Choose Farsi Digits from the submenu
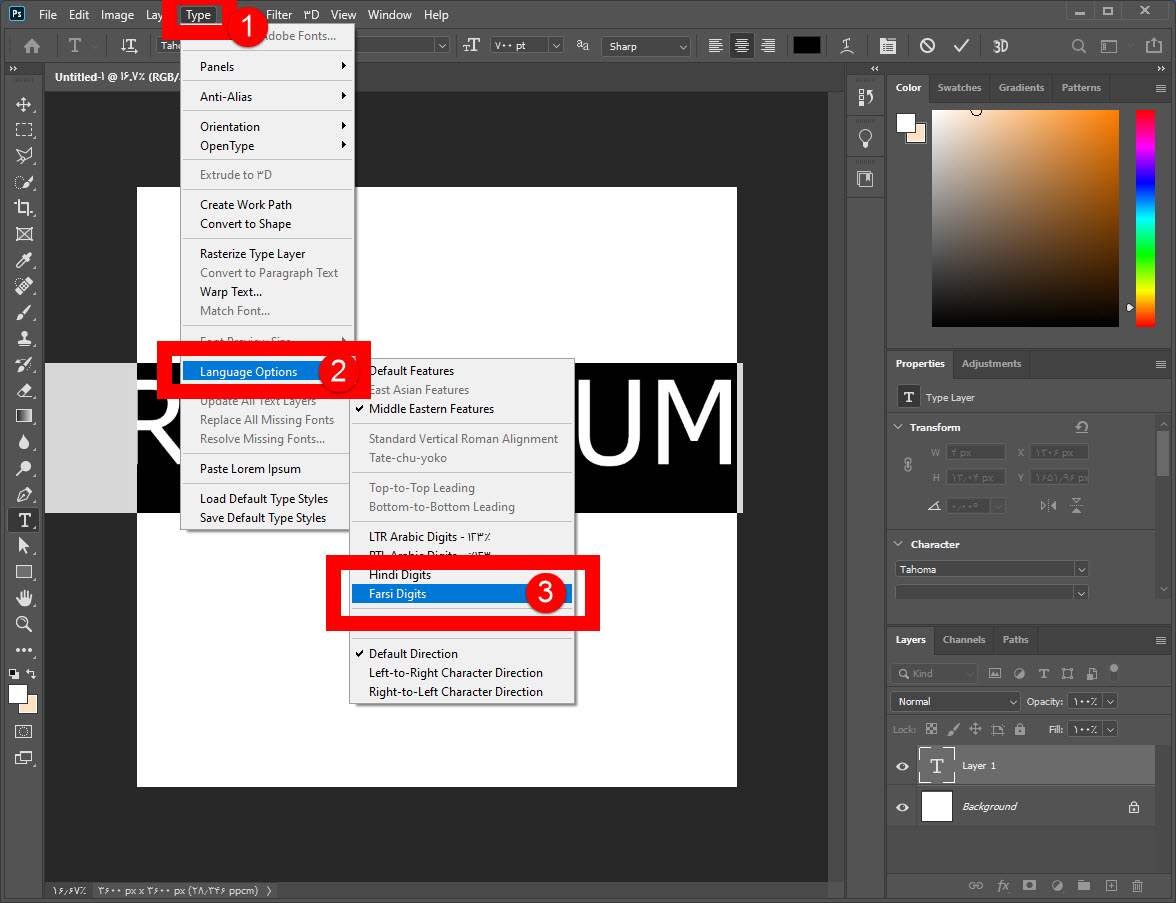The height and width of the screenshot is (903, 1176). (x=397, y=594)
